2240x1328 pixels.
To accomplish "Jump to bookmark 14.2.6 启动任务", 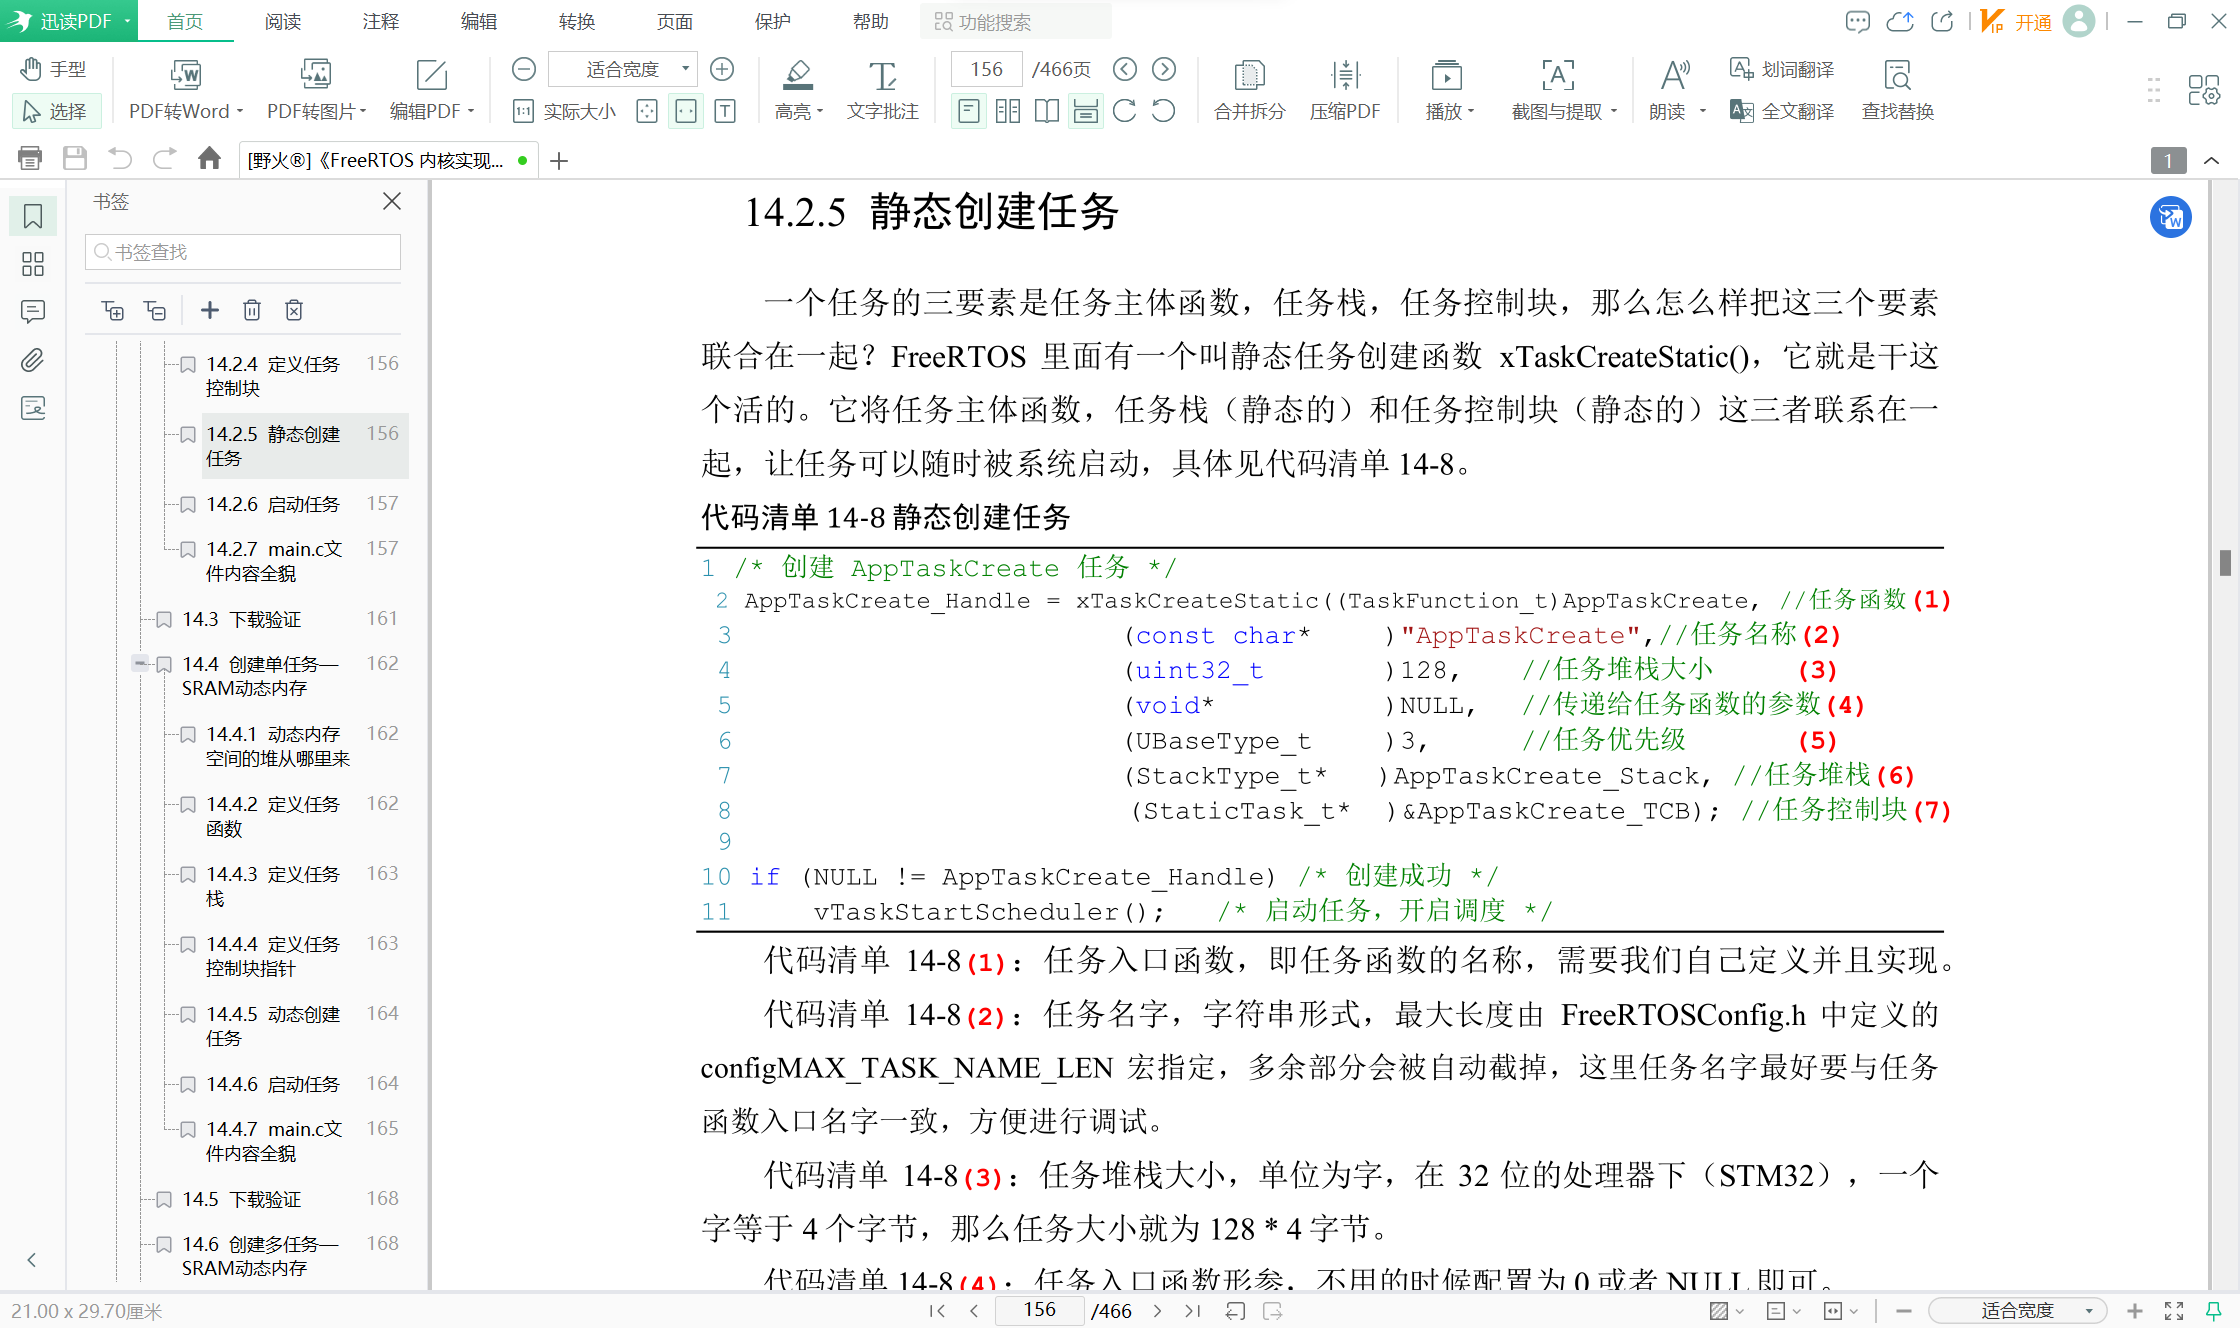I will (273, 504).
